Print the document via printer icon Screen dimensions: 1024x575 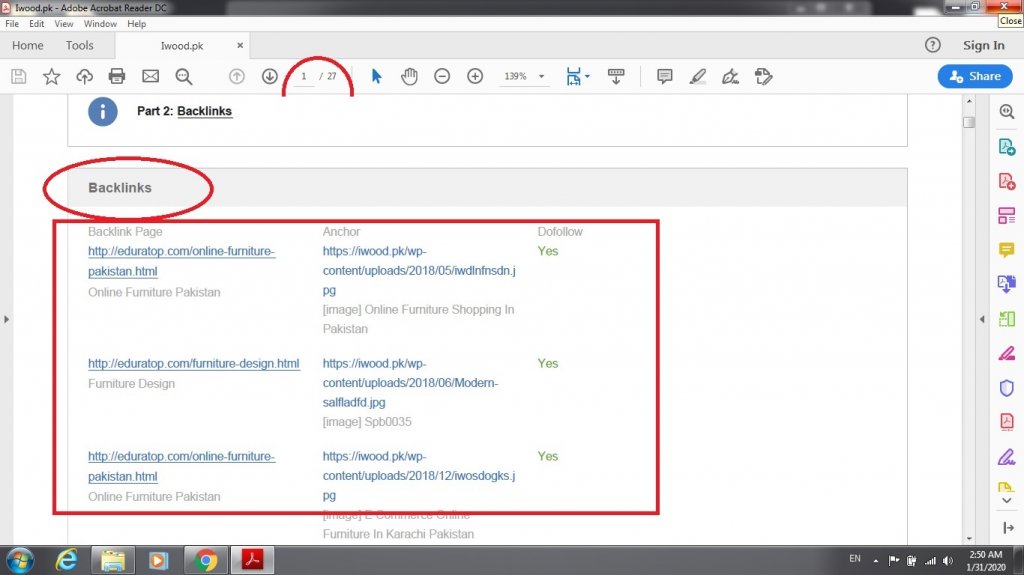coord(117,76)
